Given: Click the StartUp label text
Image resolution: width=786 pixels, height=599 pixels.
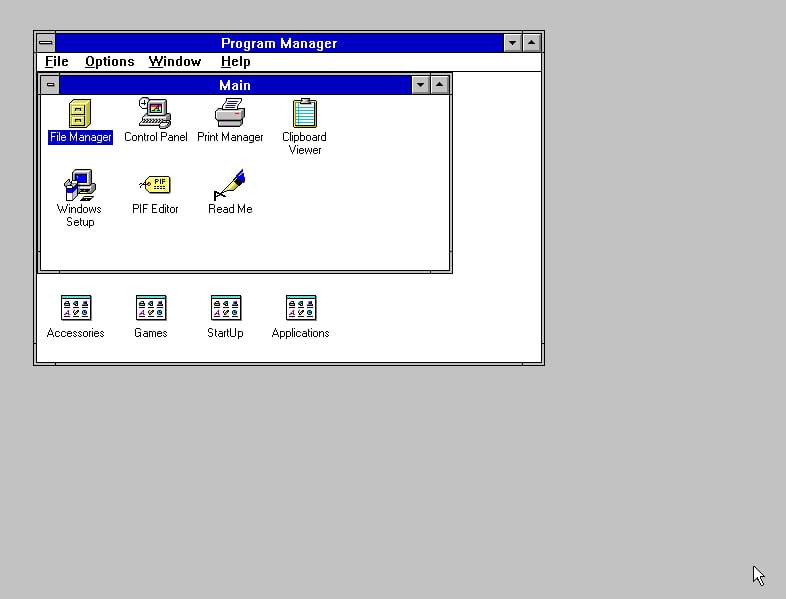Looking at the screenshot, I should [x=226, y=333].
